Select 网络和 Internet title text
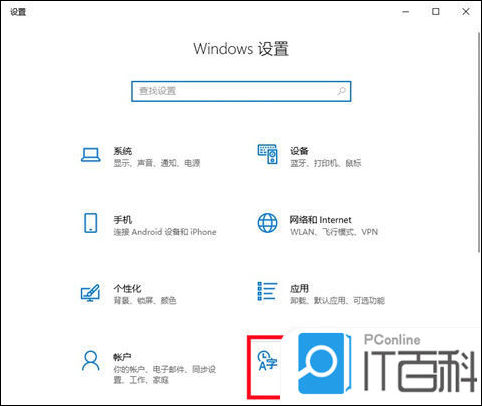This screenshot has height=406, width=482. click(320, 220)
